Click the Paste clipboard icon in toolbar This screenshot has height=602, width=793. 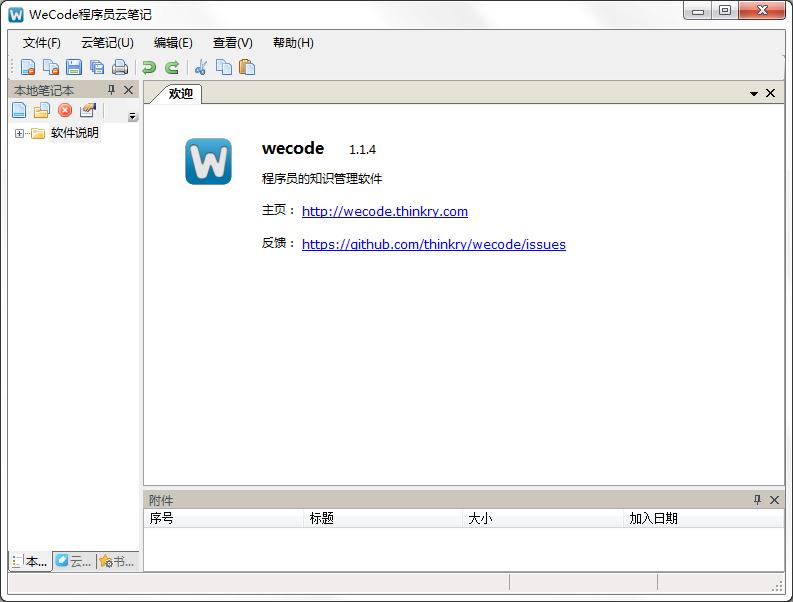click(x=247, y=68)
